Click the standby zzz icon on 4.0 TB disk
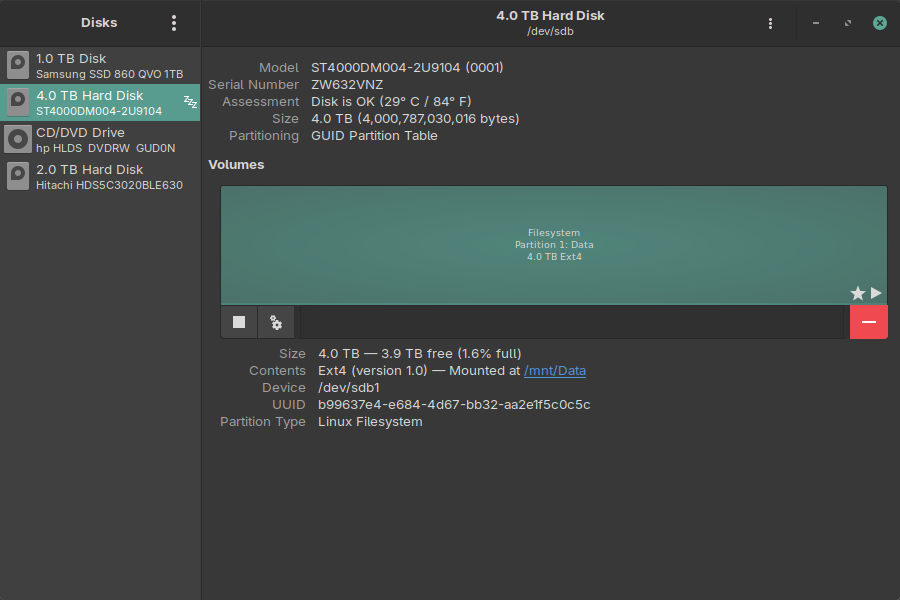 coord(189,103)
